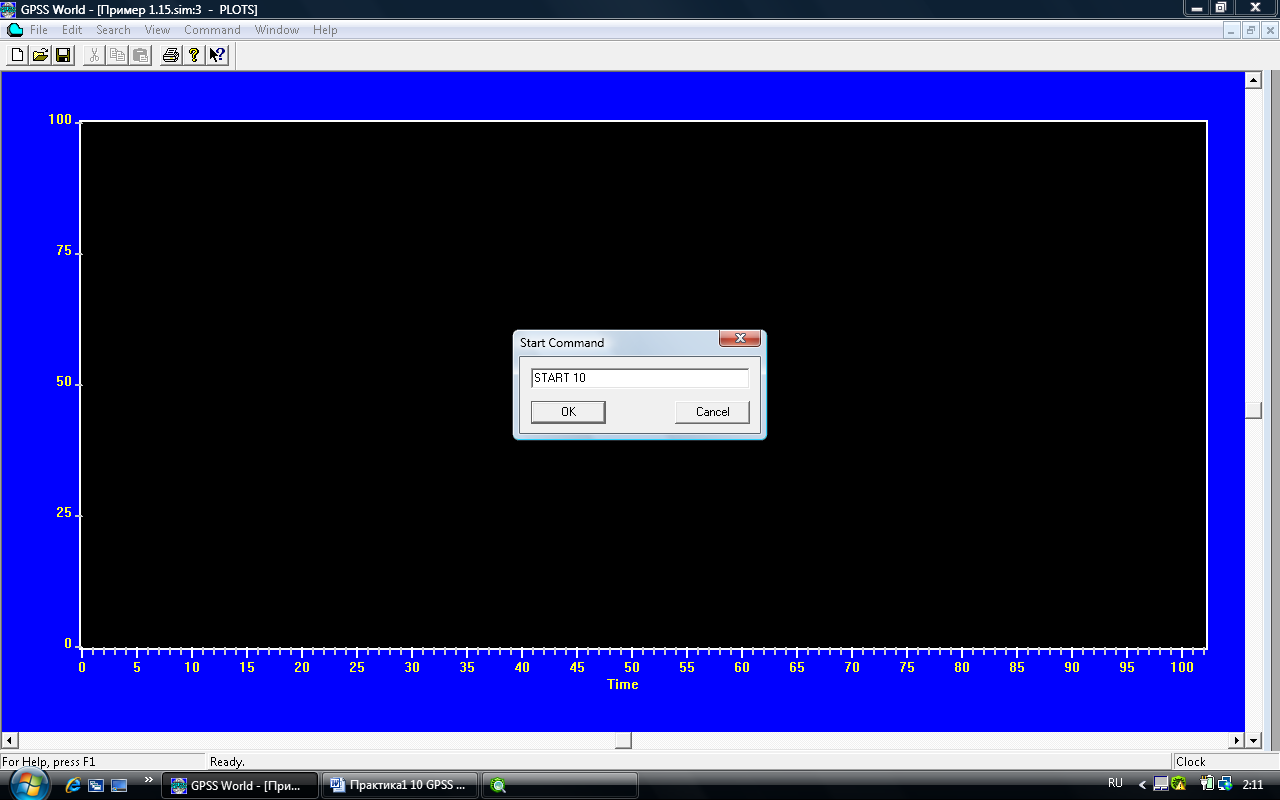Create a new file with toolbar icon
Screen dimensions: 1280x800
17,55
